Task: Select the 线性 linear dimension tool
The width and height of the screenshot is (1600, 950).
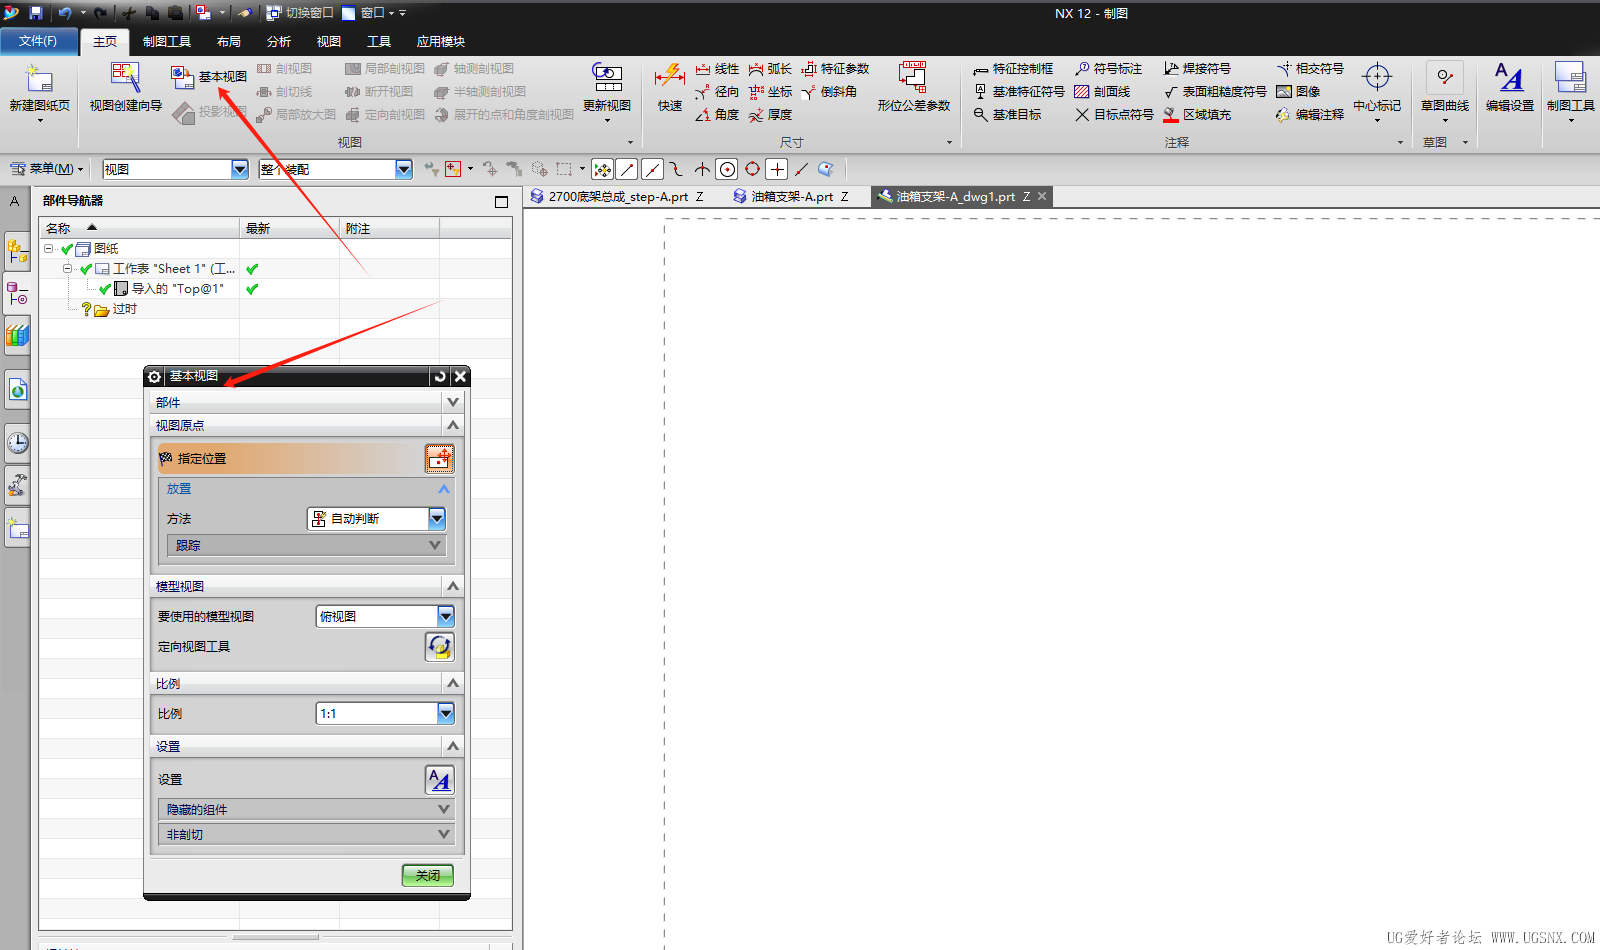Action: click(717, 69)
